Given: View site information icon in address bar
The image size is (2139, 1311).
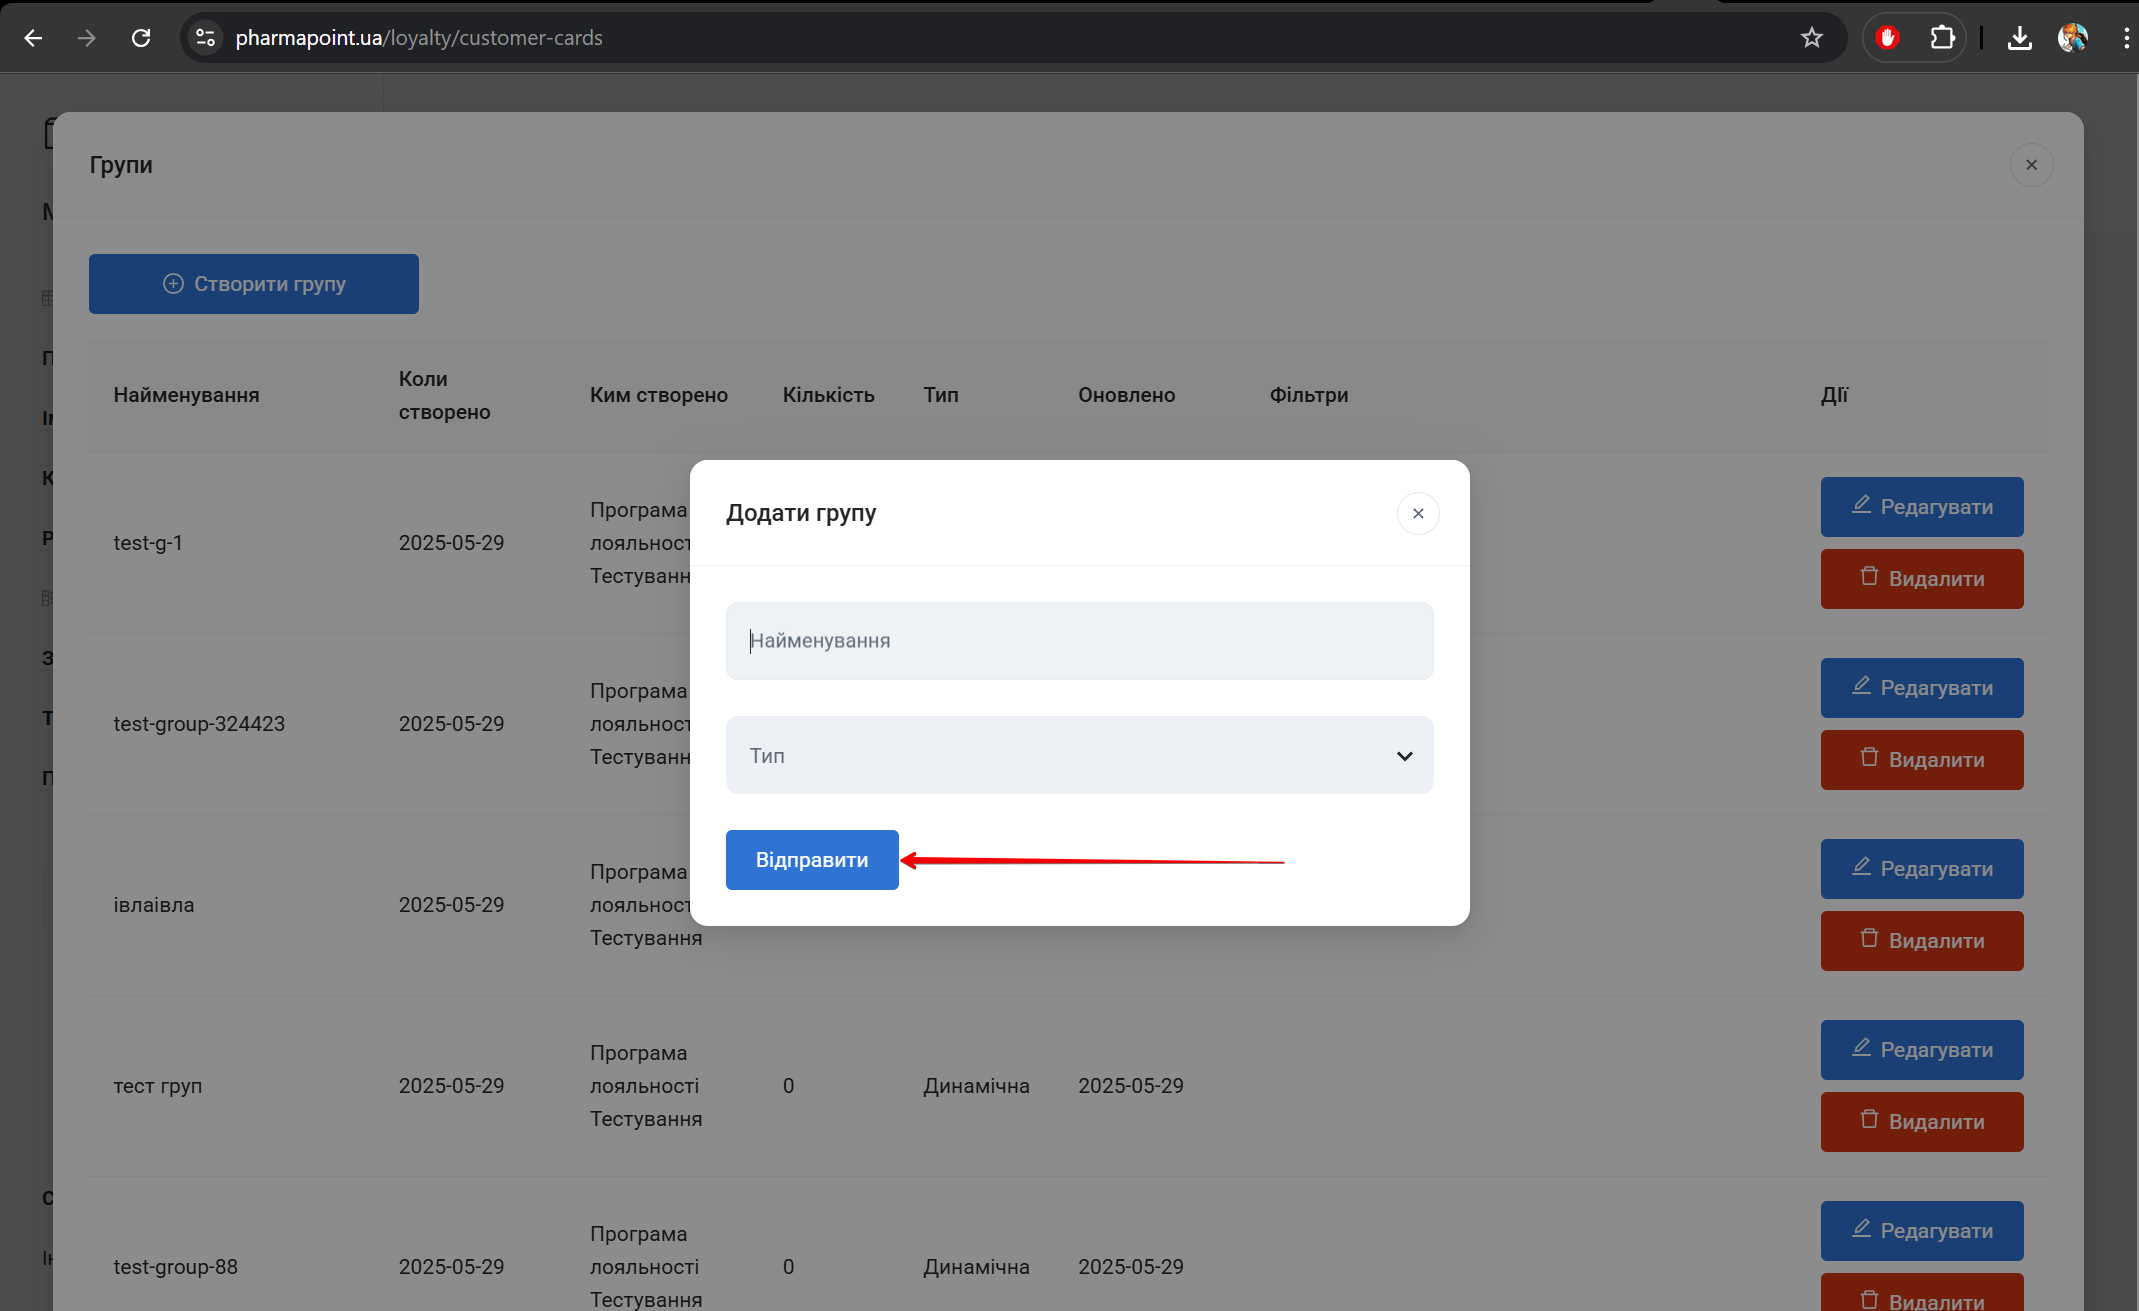Looking at the screenshot, I should pyautogui.click(x=205, y=38).
